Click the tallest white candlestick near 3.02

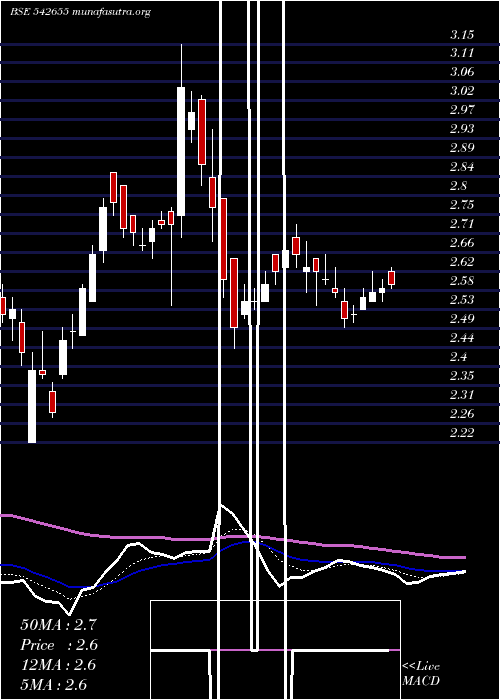tap(181, 151)
